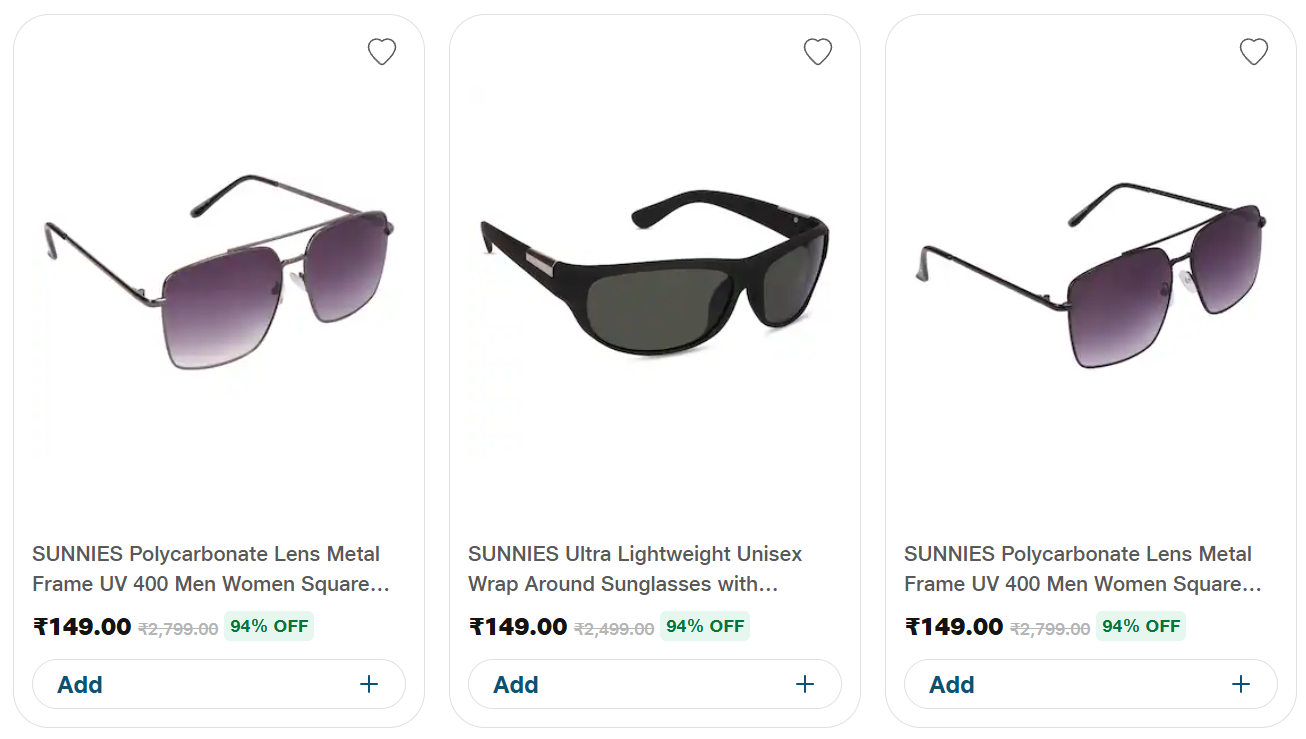Open the grey-frame square sunglasses product image
The image size is (1306, 739).
click(218, 272)
